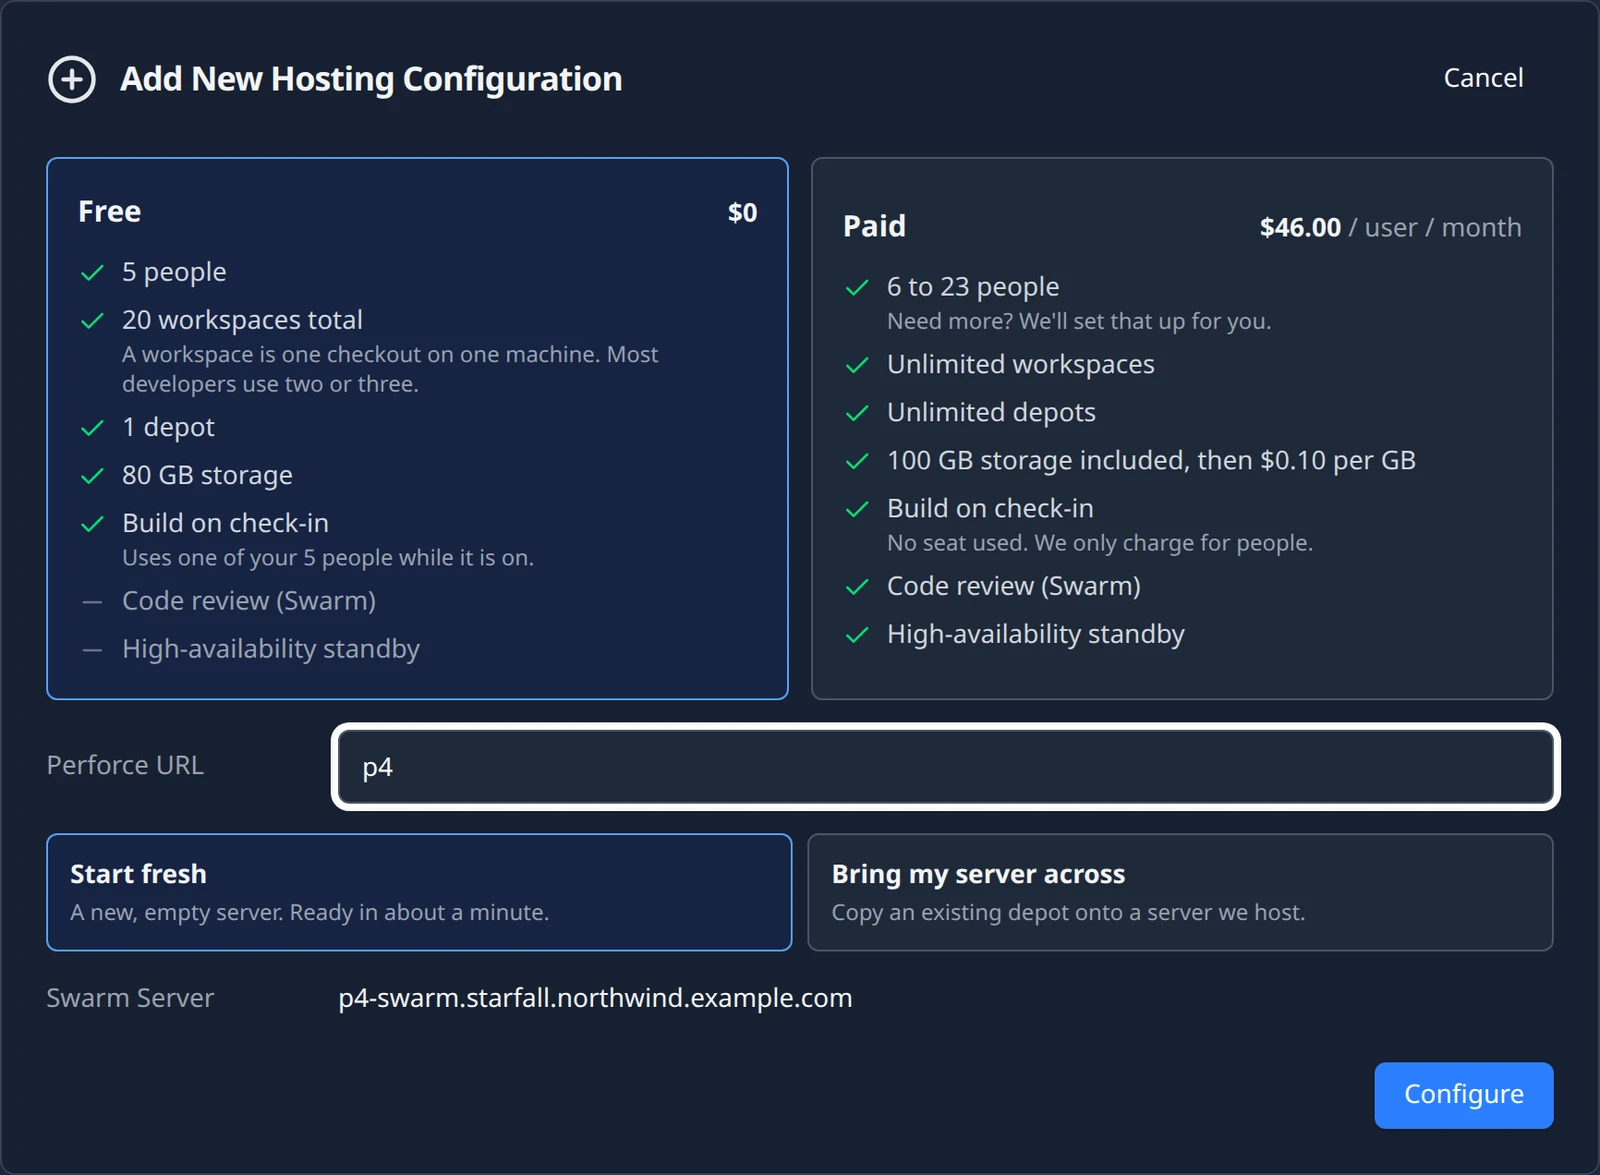Click the checkmark next to 100 GB storage included
The width and height of the screenshot is (1600, 1175).
857,462
